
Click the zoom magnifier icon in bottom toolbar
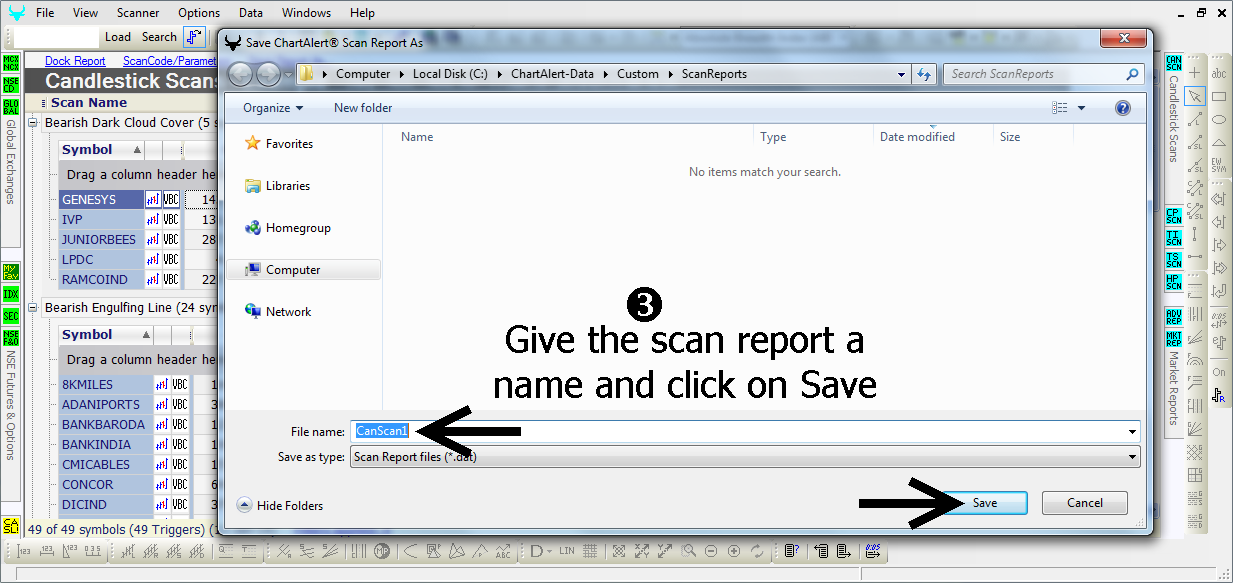[689, 551]
